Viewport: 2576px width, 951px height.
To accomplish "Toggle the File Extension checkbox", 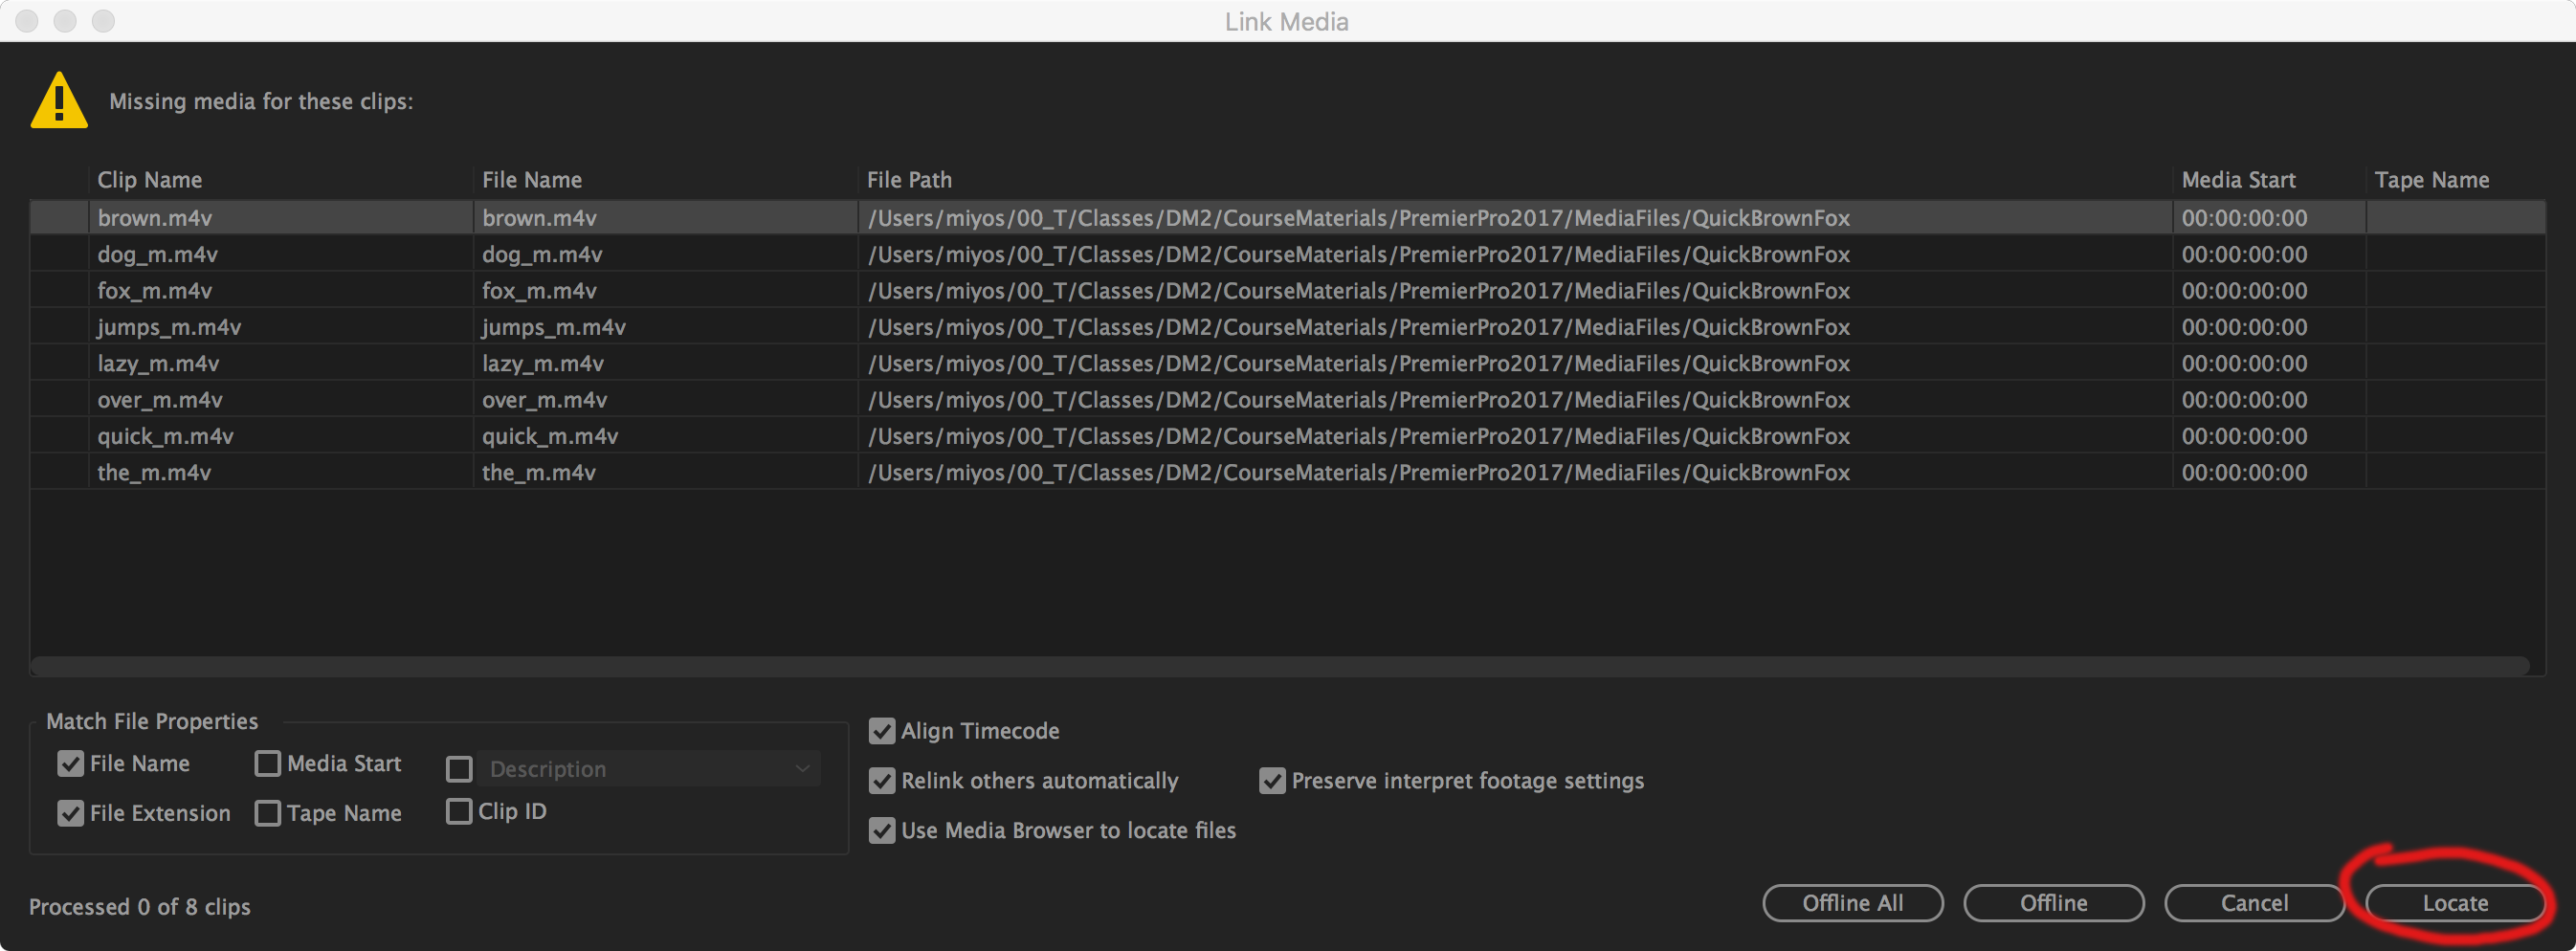I will pyautogui.click(x=71, y=813).
